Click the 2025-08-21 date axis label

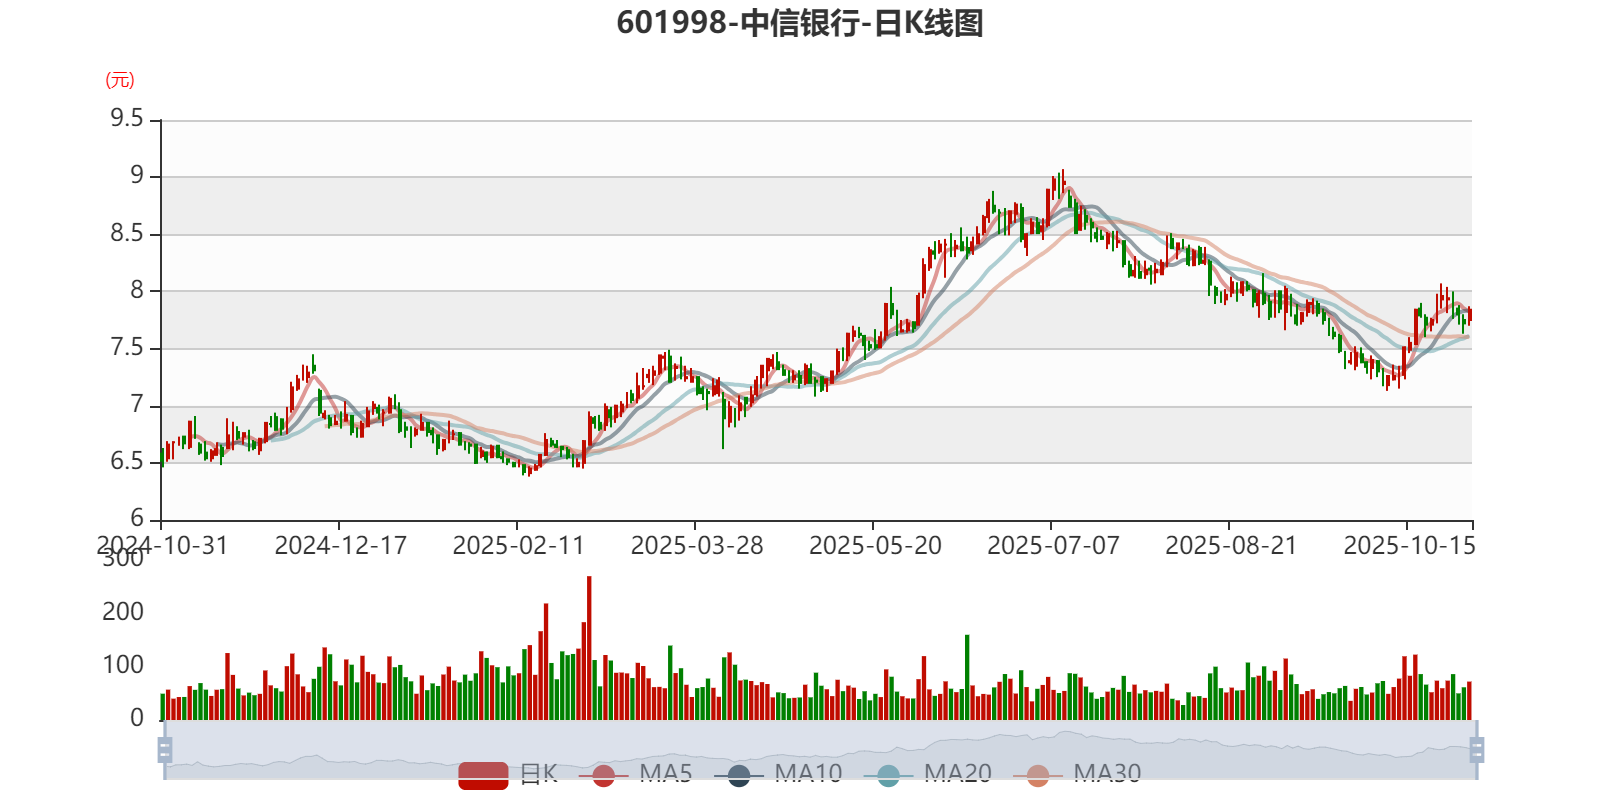[x=1231, y=546]
